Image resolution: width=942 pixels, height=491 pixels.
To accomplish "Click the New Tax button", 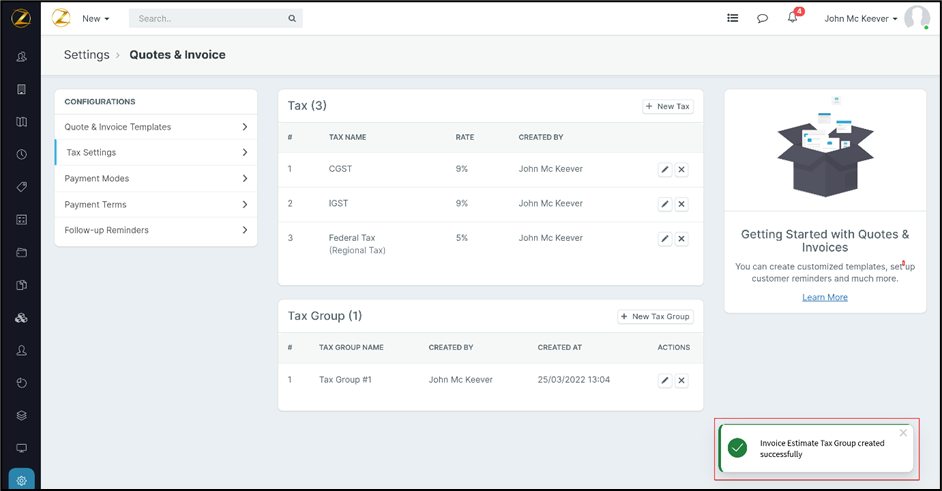I will (x=667, y=106).
